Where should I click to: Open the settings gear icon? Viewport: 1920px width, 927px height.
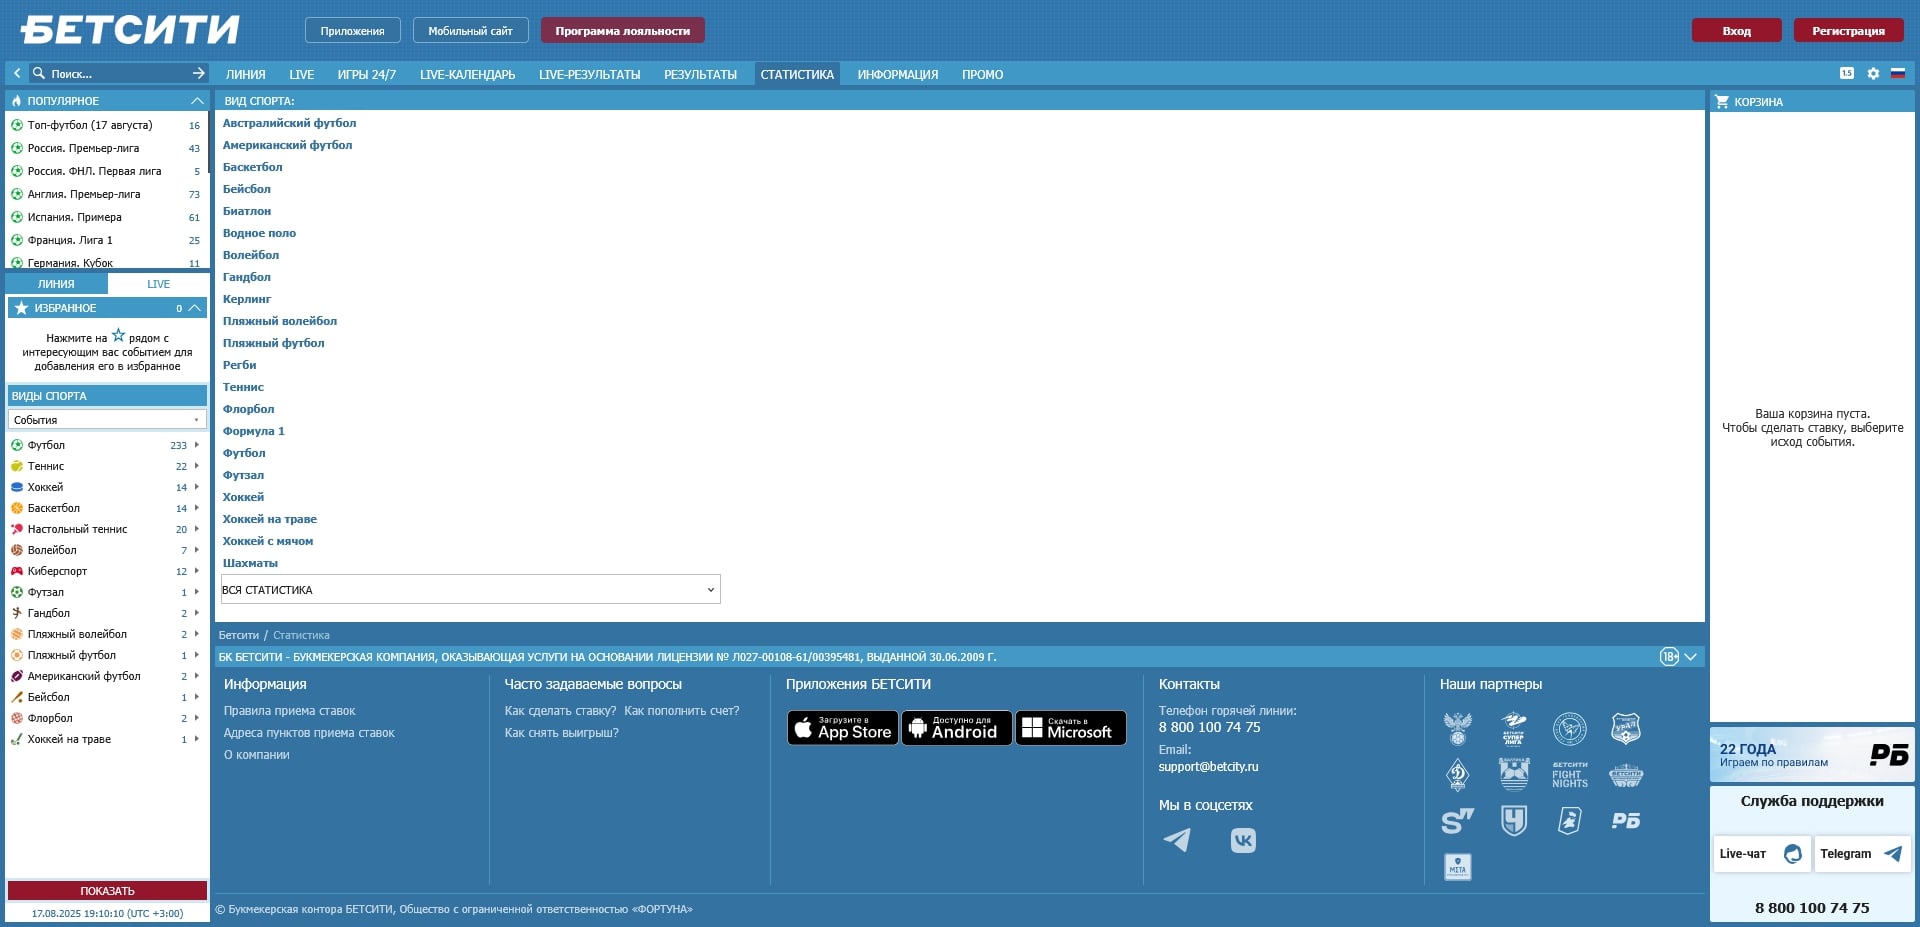pos(1873,74)
